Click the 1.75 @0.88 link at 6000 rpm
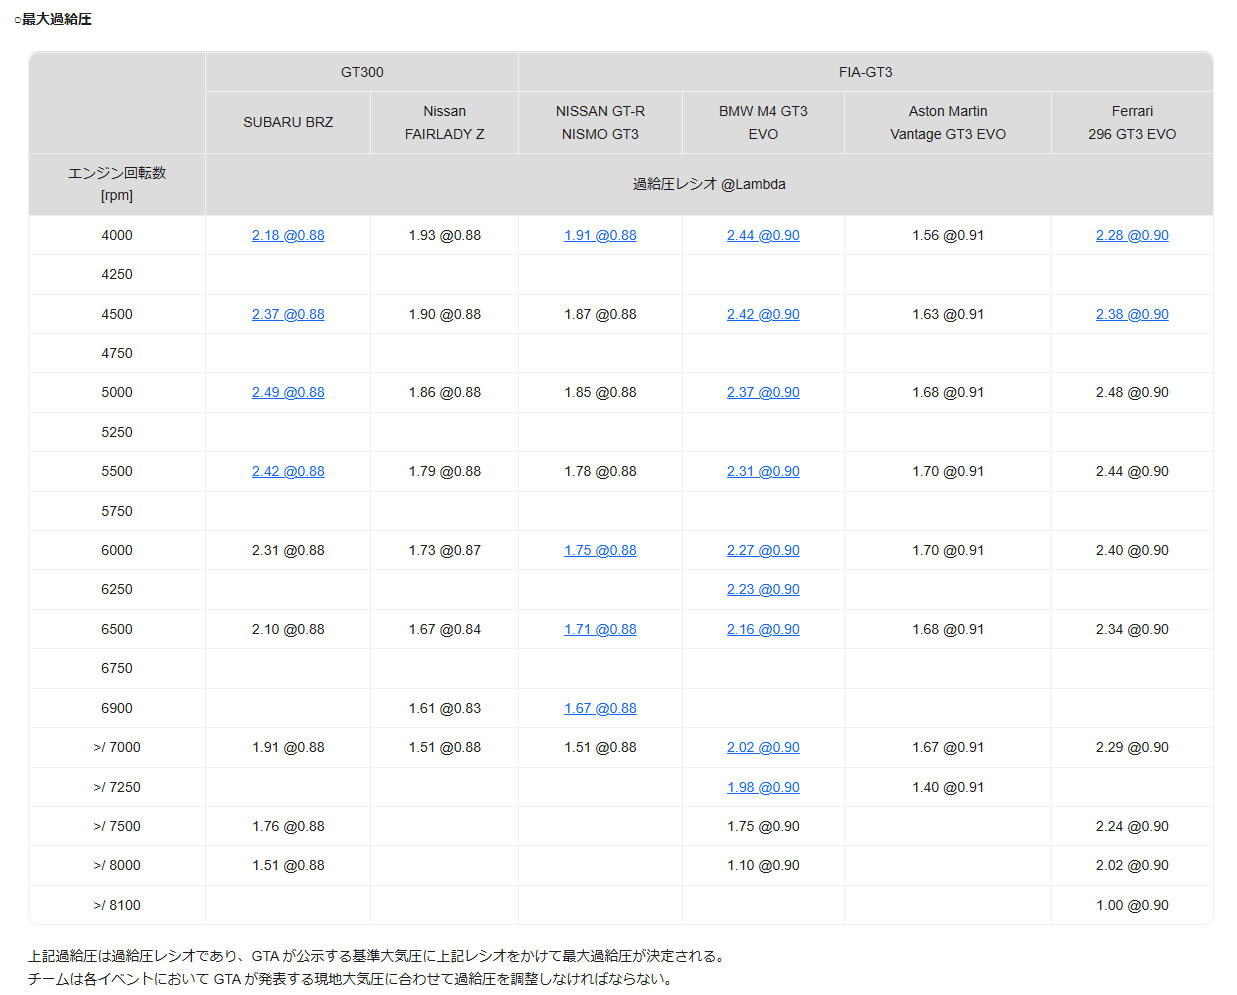The height and width of the screenshot is (995, 1237). click(x=600, y=550)
